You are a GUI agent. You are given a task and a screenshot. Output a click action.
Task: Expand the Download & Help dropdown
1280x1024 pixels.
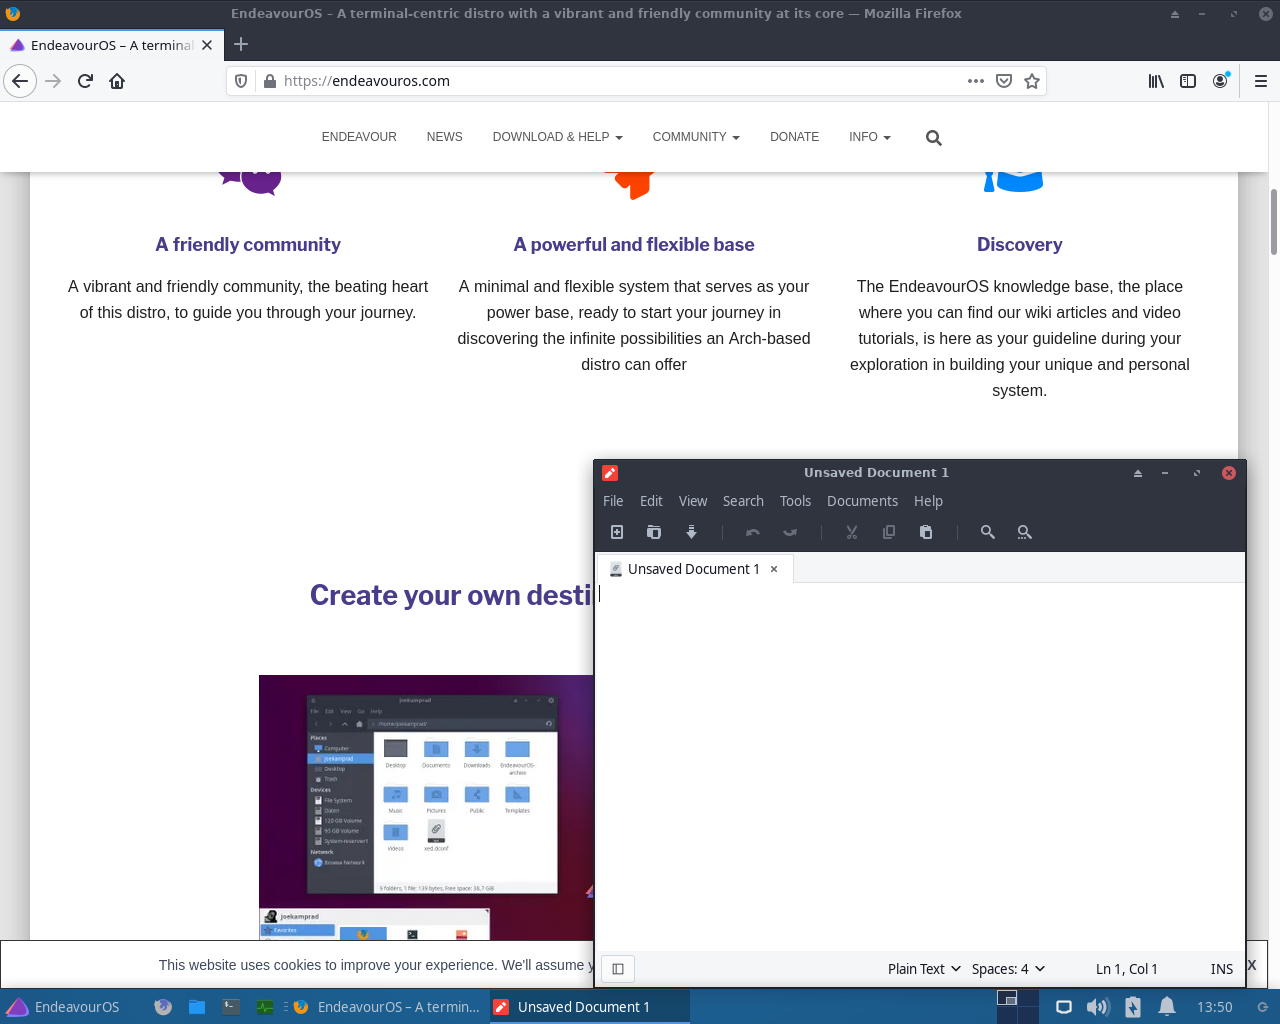point(557,137)
